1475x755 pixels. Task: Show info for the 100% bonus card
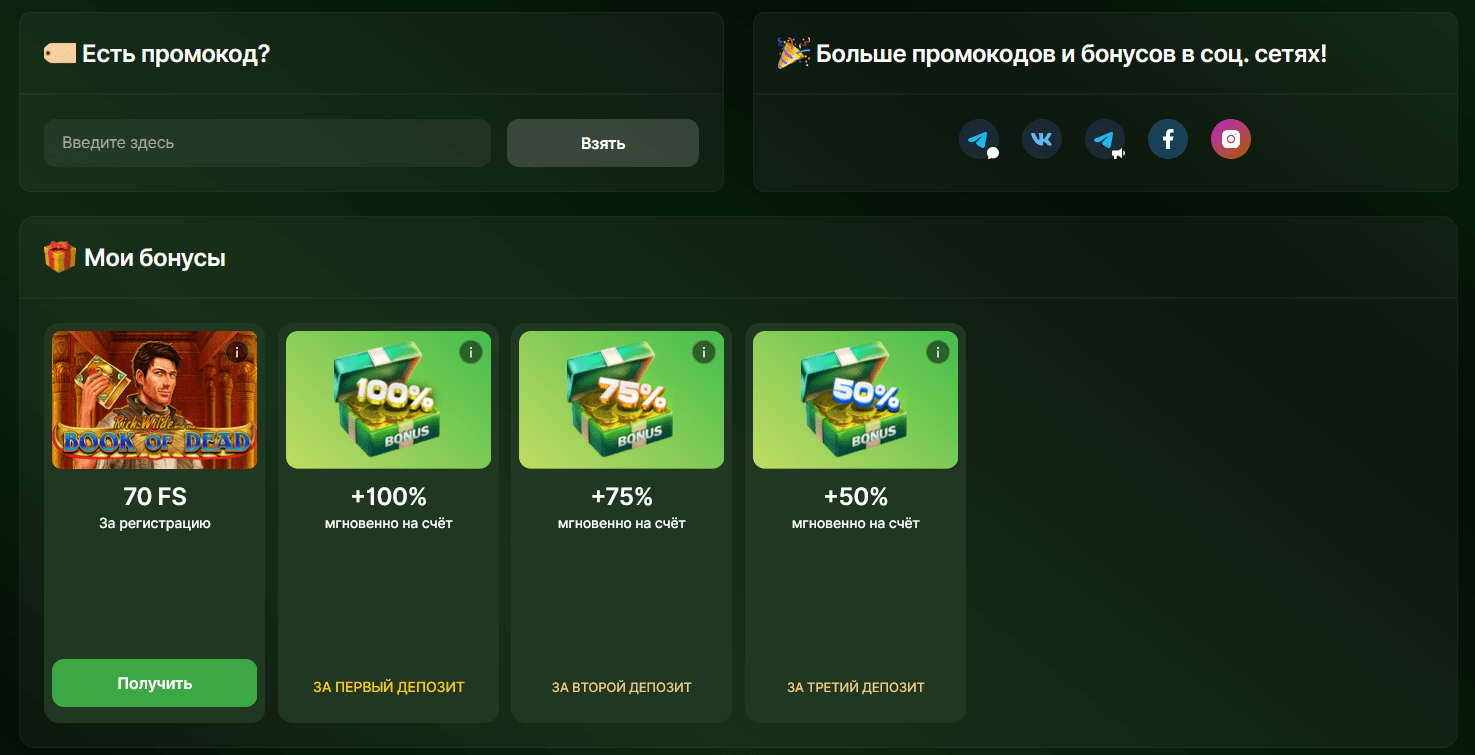click(x=471, y=352)
